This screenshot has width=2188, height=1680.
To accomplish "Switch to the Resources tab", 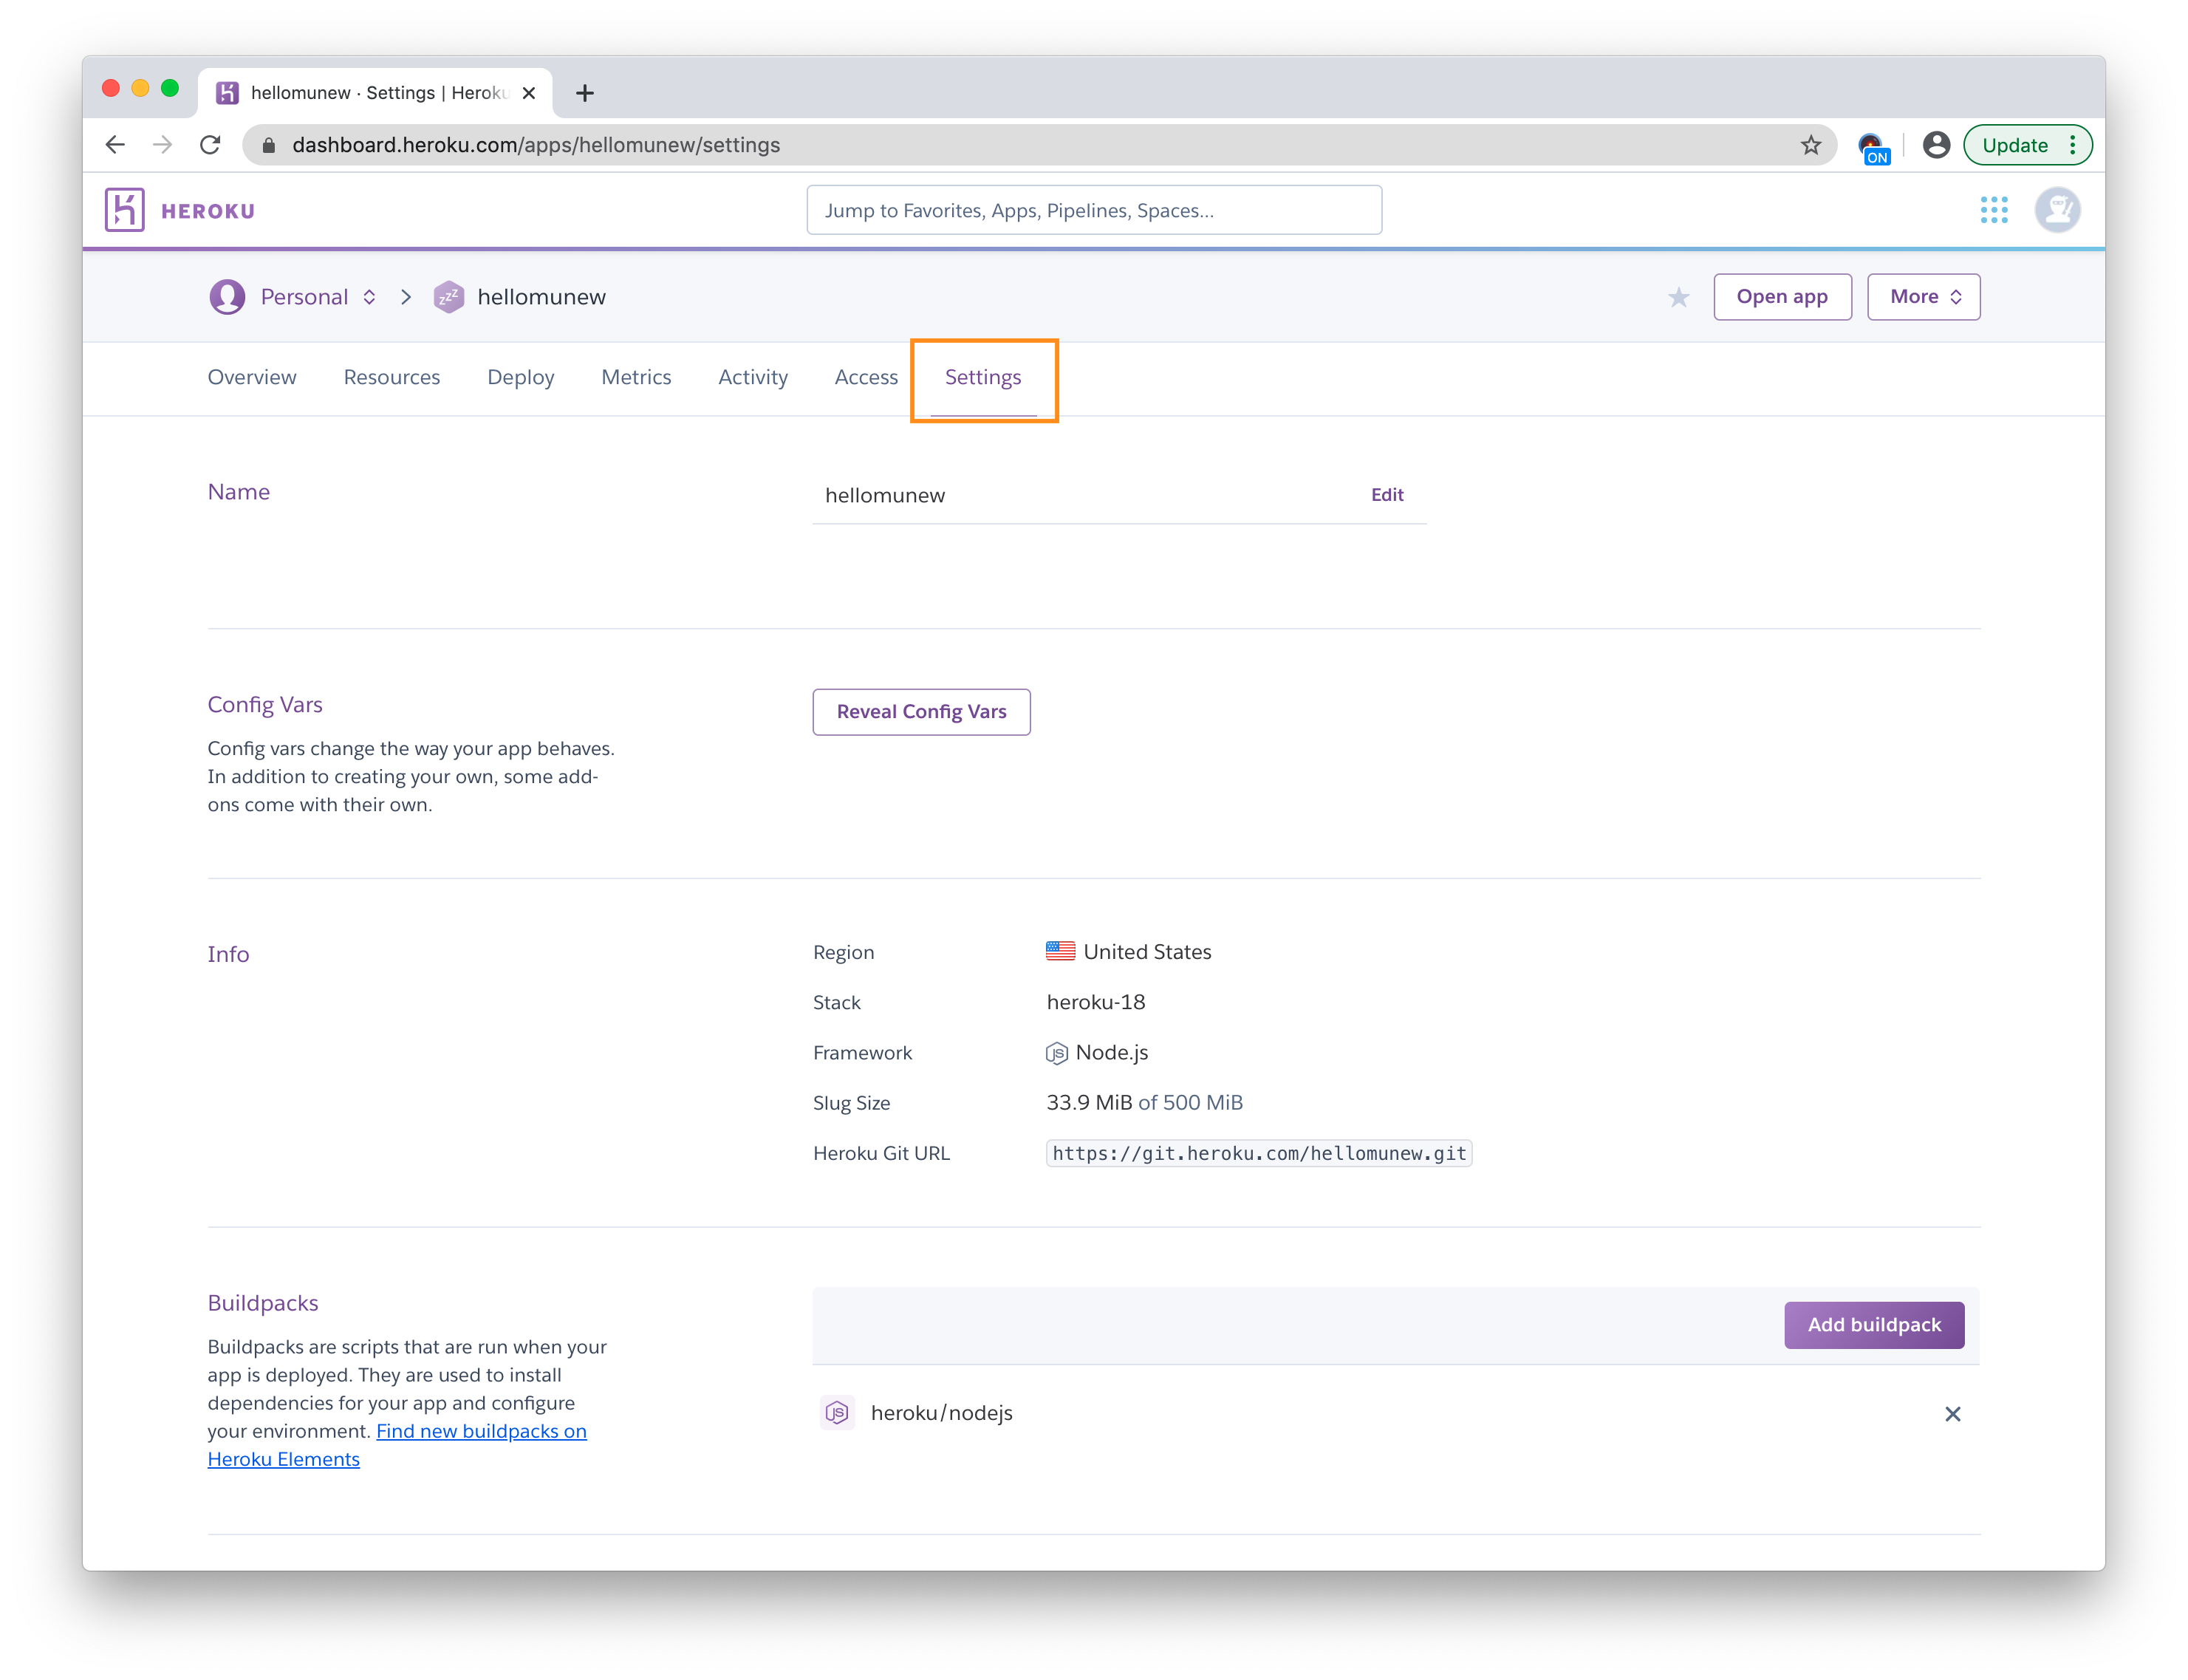I will point(392,377).
